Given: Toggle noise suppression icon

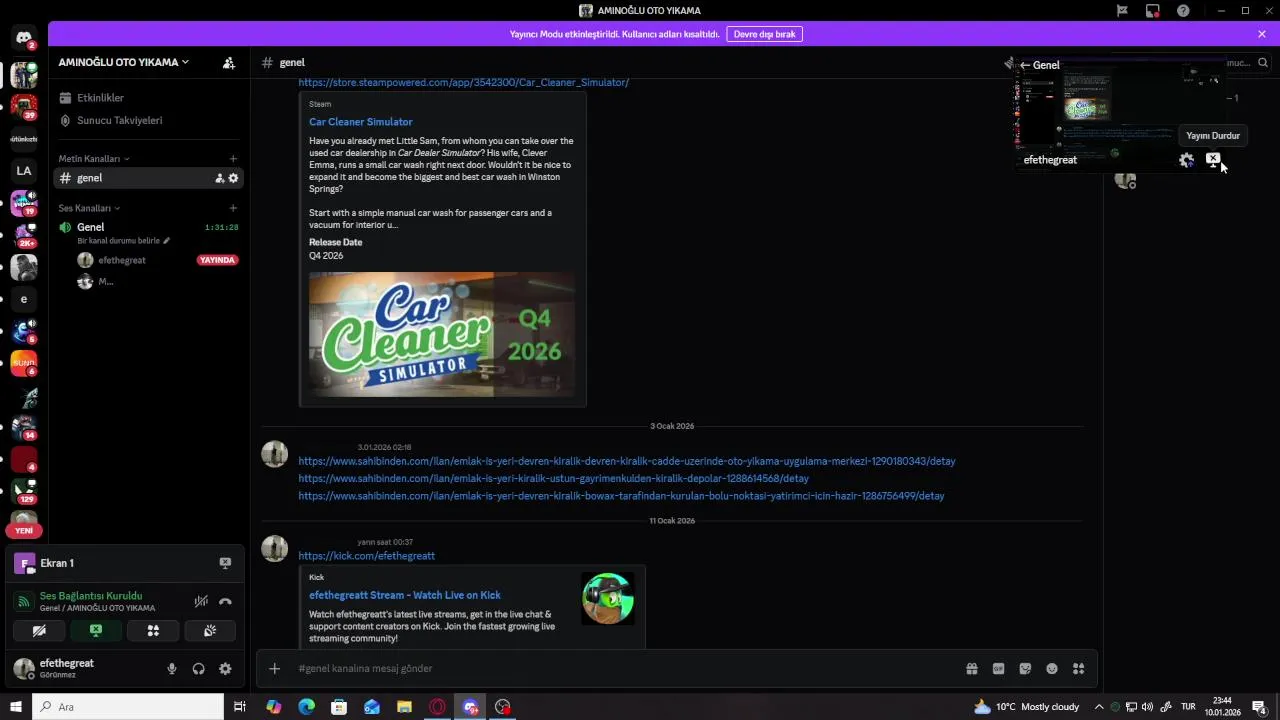Looking at the screenshot, I should coord(201,601).
